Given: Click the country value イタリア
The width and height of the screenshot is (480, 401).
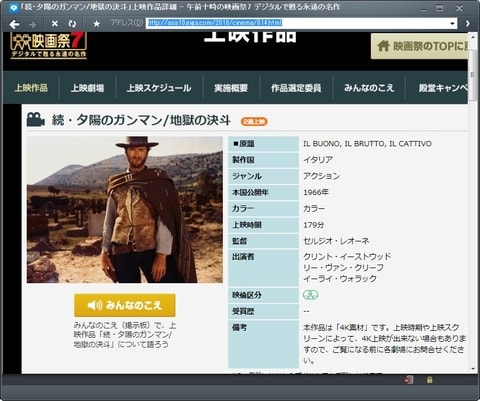Looking at the screenshot, I should (x=318, y=160).
